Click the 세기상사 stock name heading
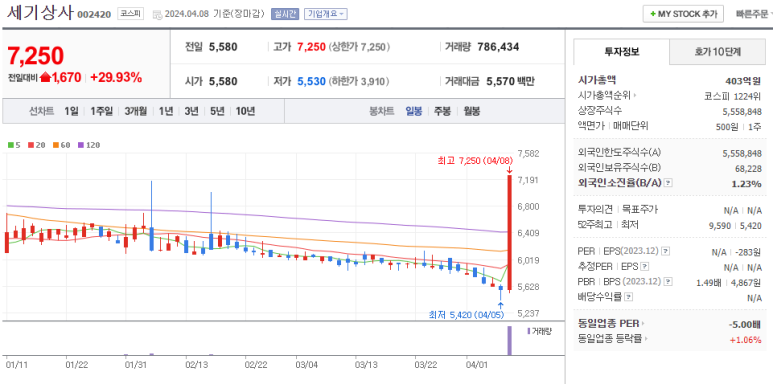Viewport: 773px width, 384px height. 40,13
